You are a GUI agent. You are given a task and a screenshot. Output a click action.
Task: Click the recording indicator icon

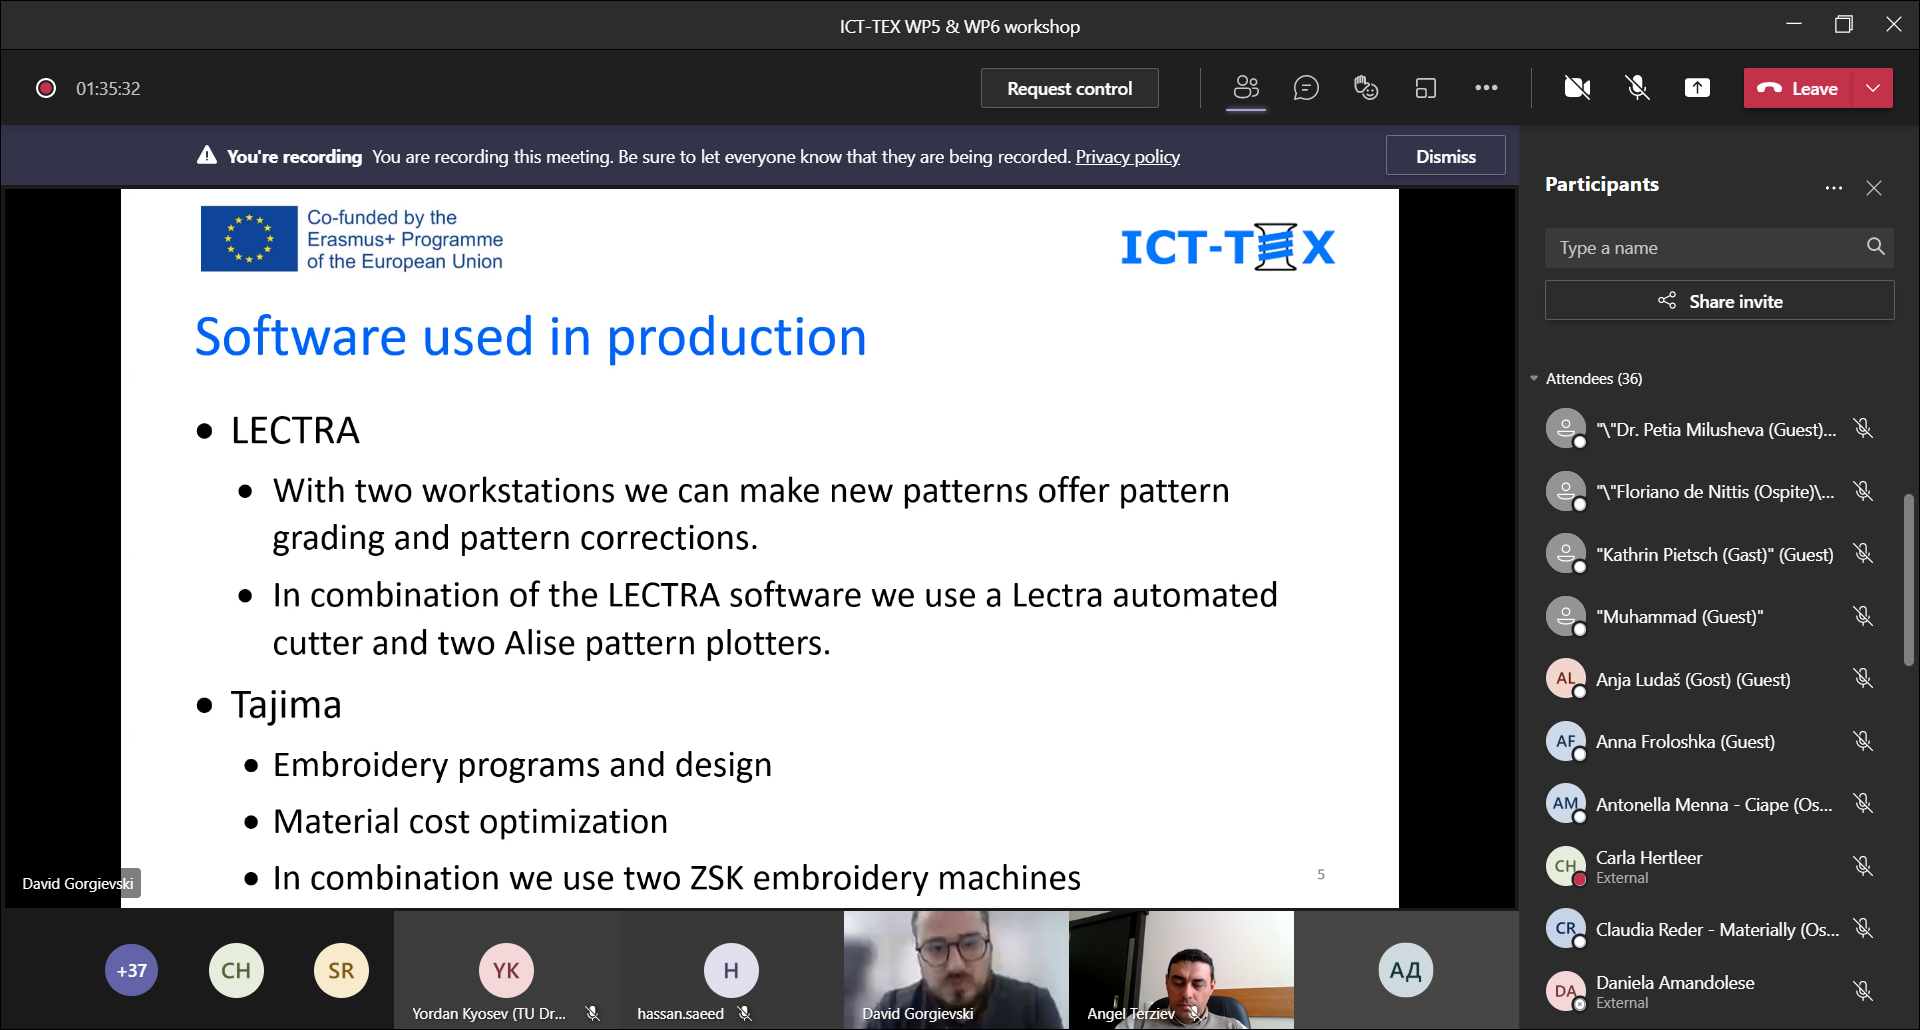pos(46,88)
